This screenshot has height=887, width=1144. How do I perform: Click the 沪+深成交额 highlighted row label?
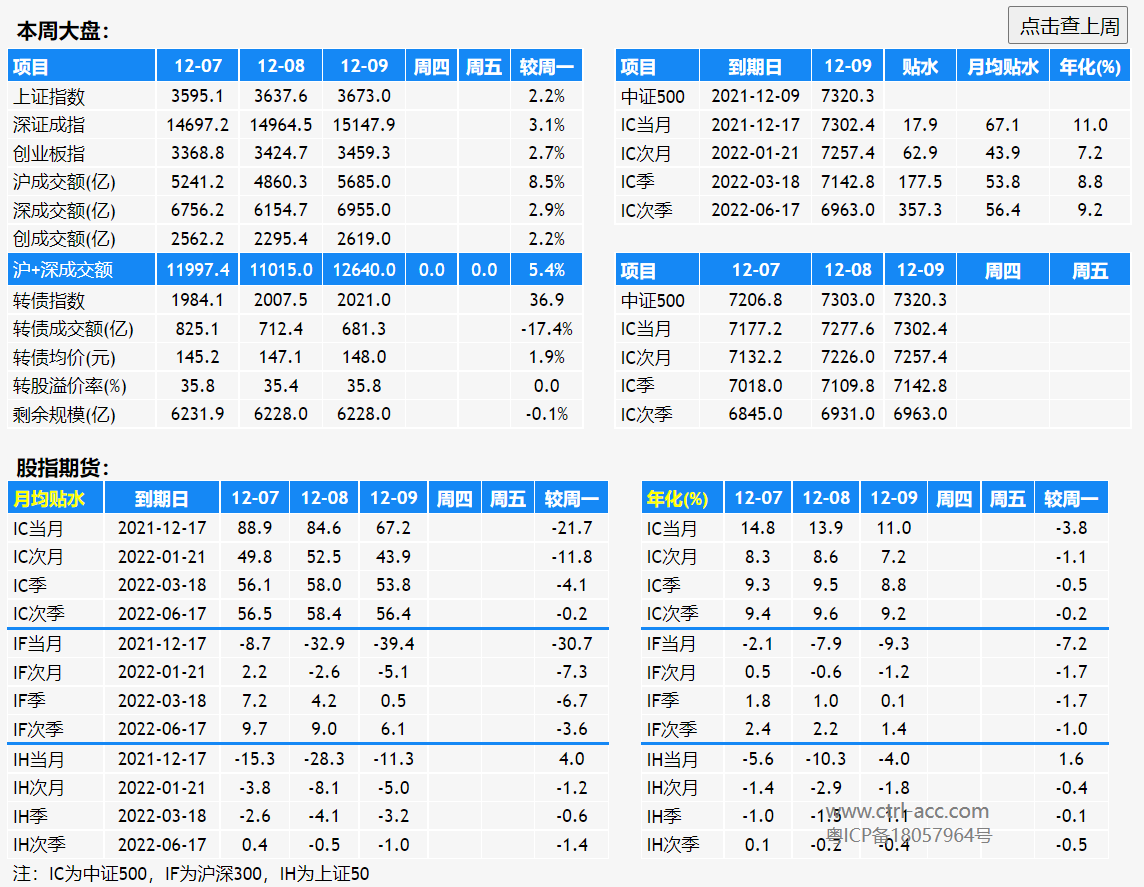[63, 270]
